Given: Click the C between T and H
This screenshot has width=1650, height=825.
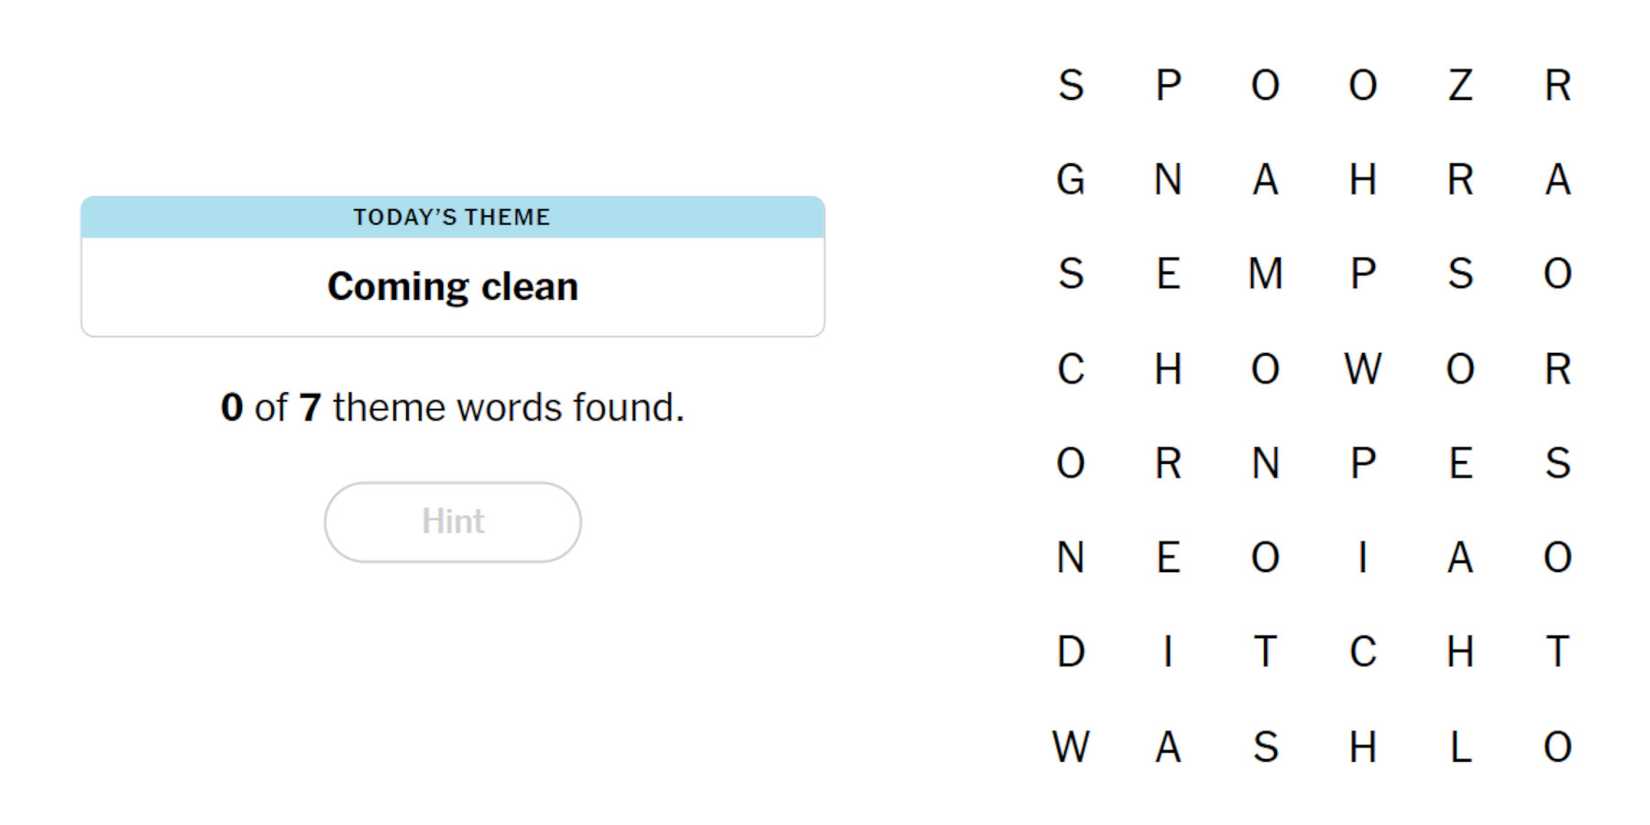Looking at the screenshot, I should click(x=1362, y=652).
